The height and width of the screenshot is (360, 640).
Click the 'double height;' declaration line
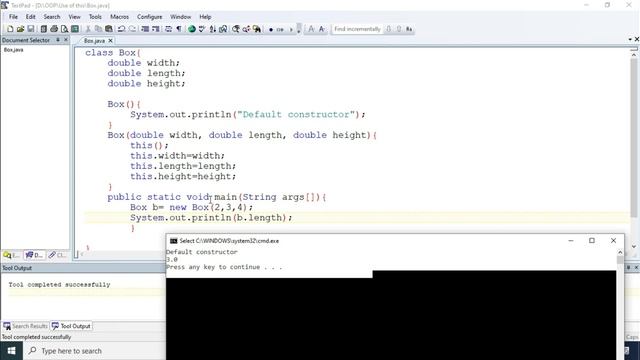point(146,83)
